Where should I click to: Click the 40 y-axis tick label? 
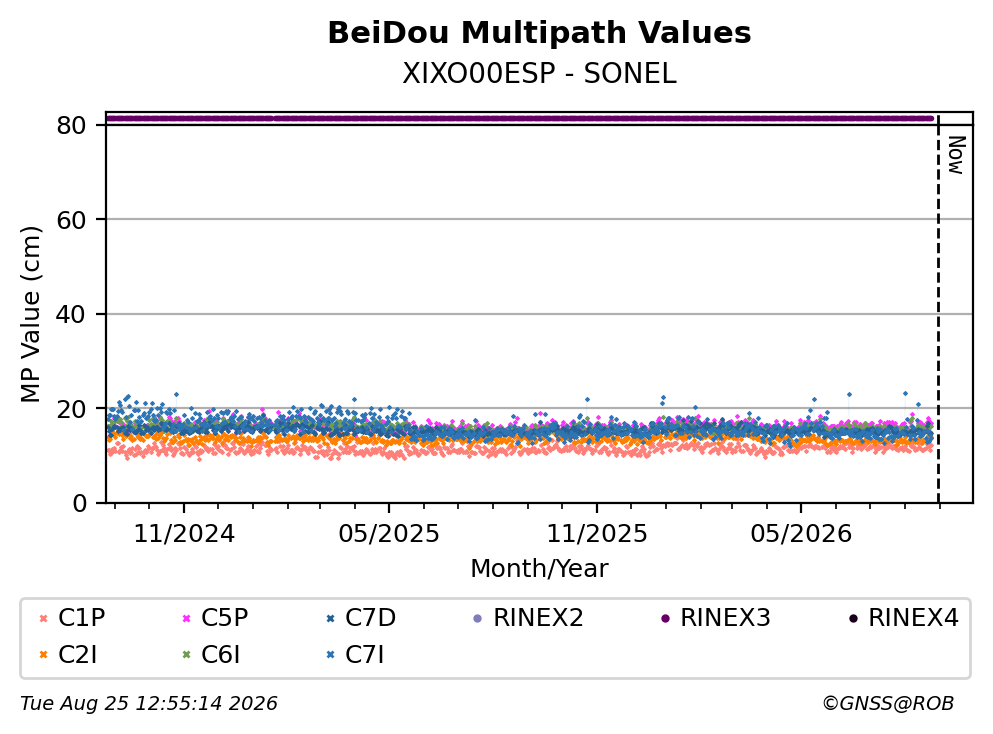[71, 314]
